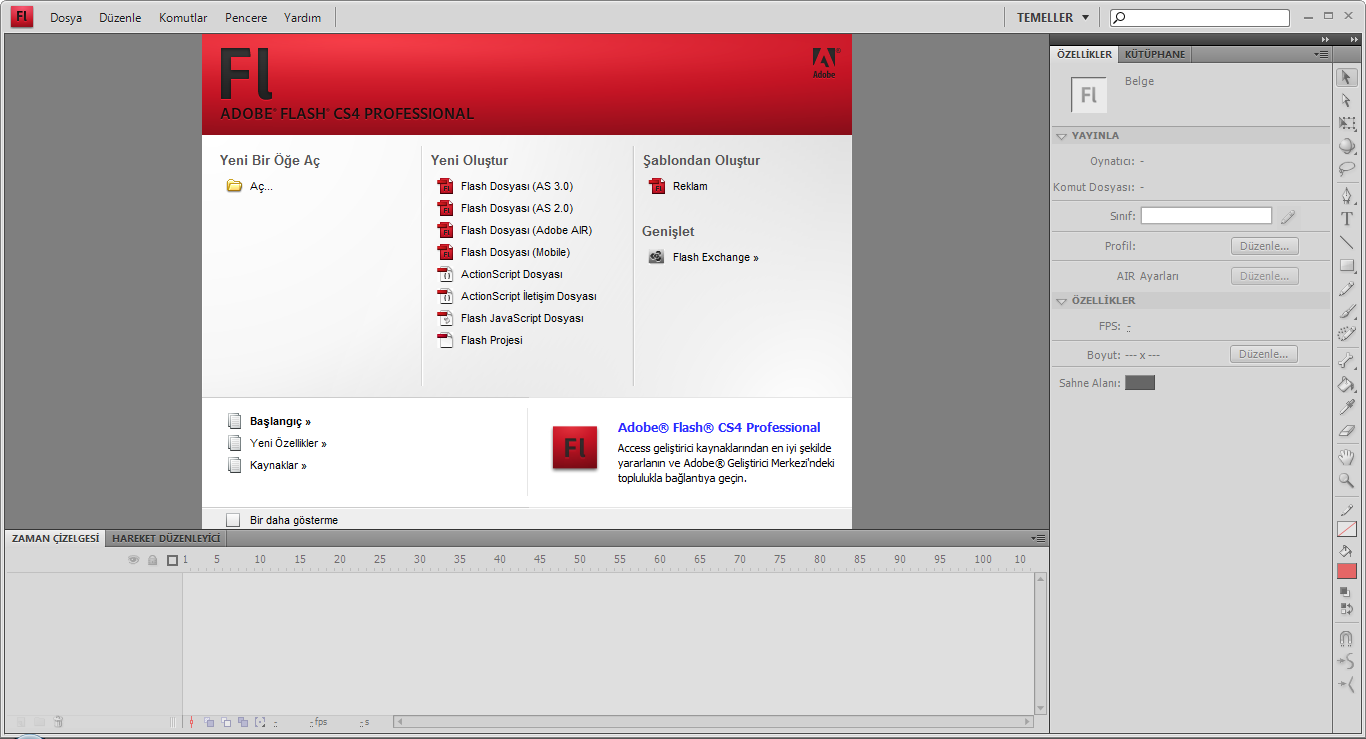1366x739 pixels.
Task: Click the Black and White colors icon
Action: click(1346, 592)
